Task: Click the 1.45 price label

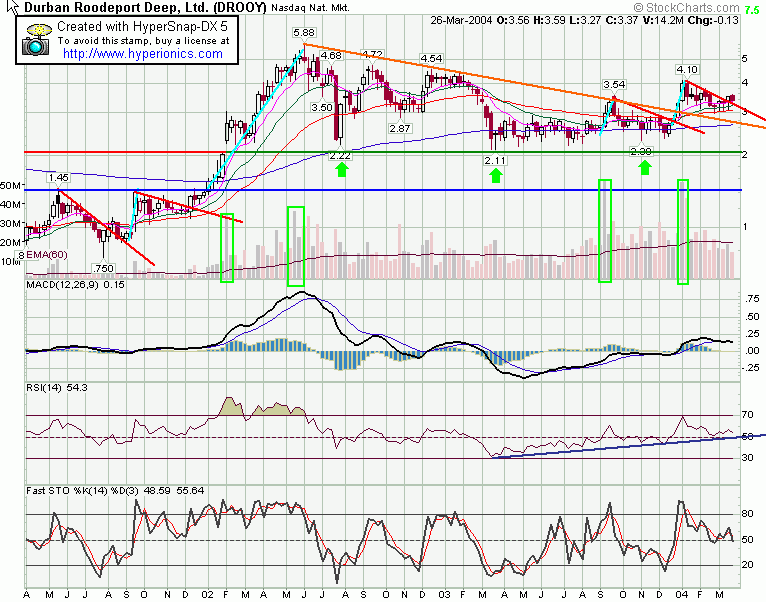Action: click(x=57, y=177)
